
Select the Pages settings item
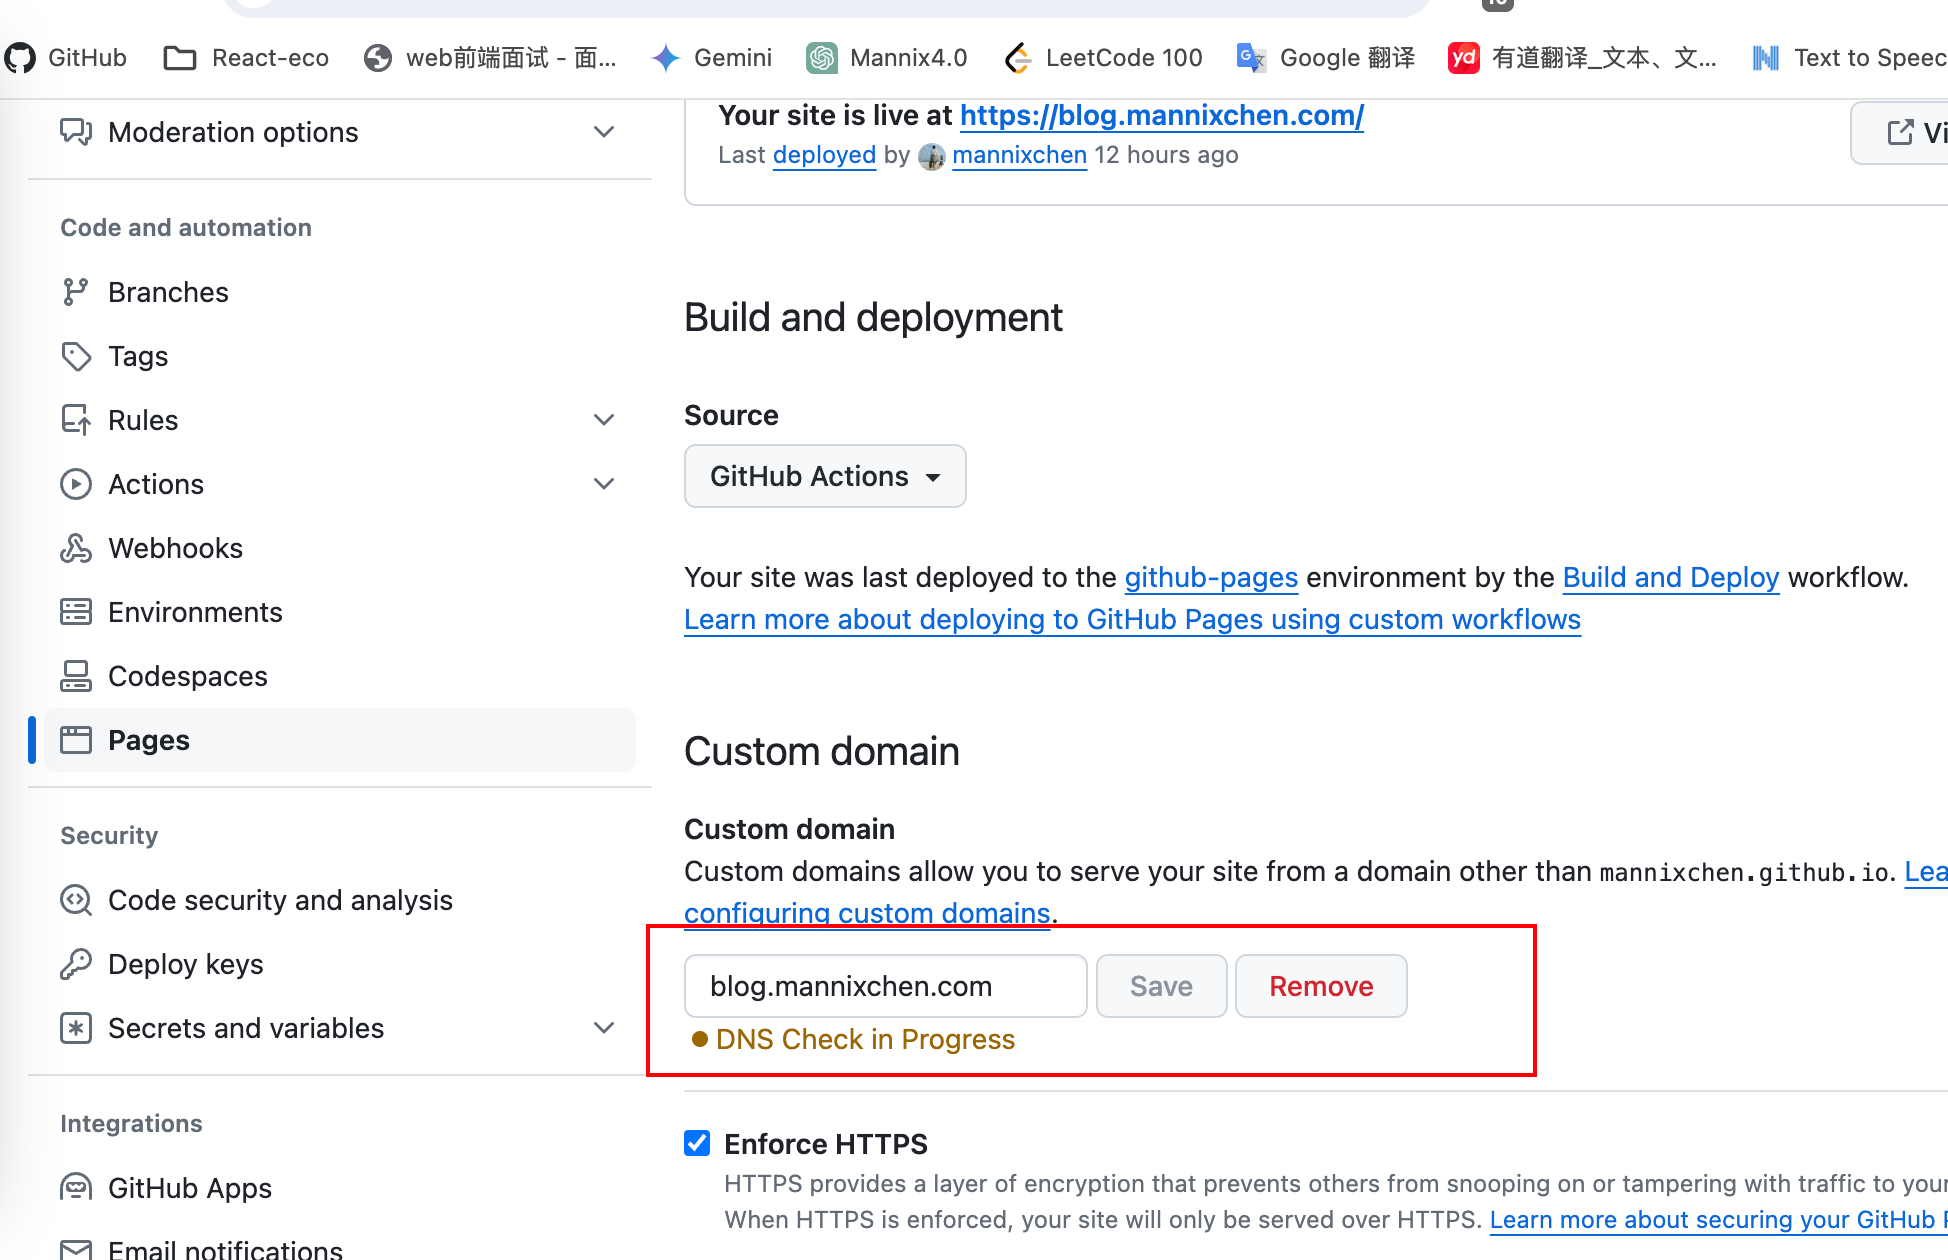340,740
